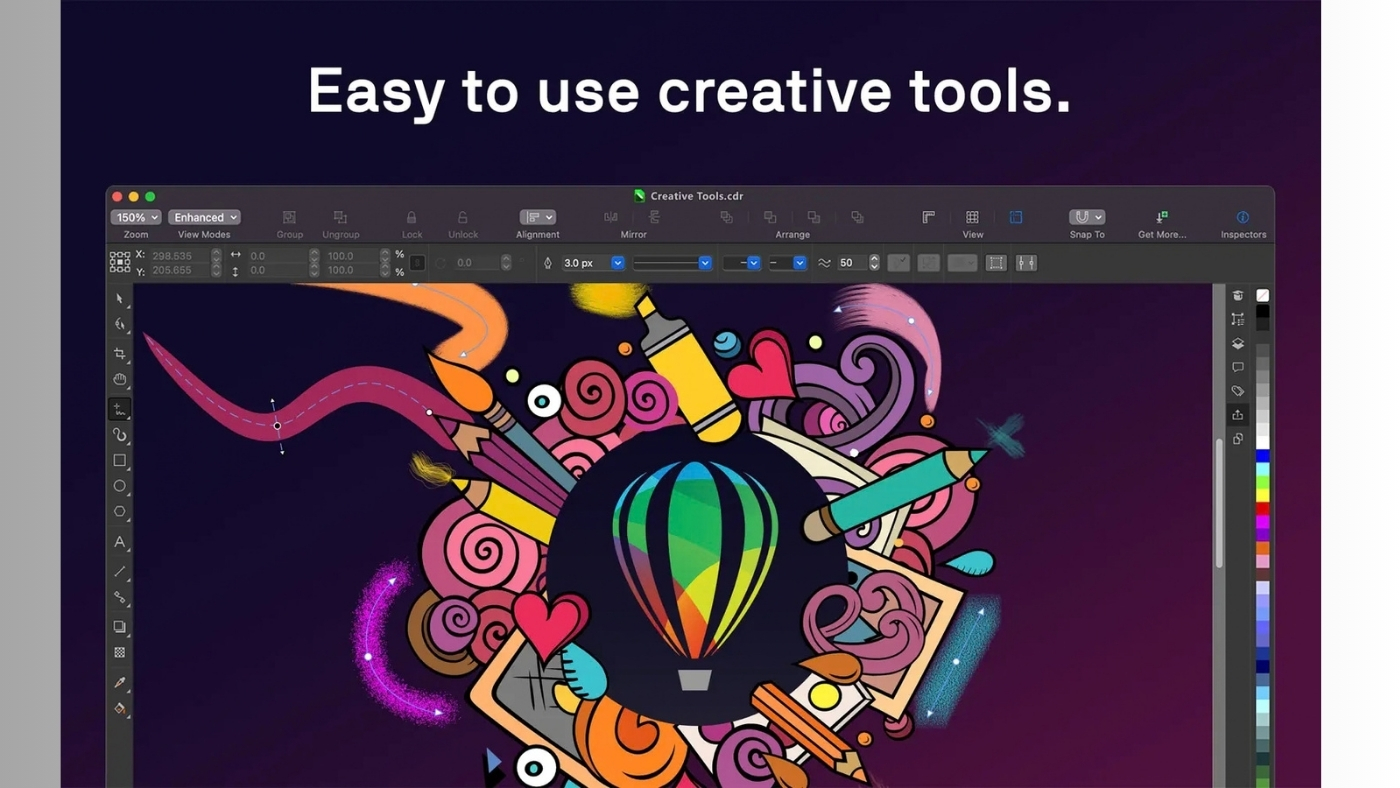Open the Inspectors info icon
This screenshot has height=788, width=1400.
pos(1243,217)
